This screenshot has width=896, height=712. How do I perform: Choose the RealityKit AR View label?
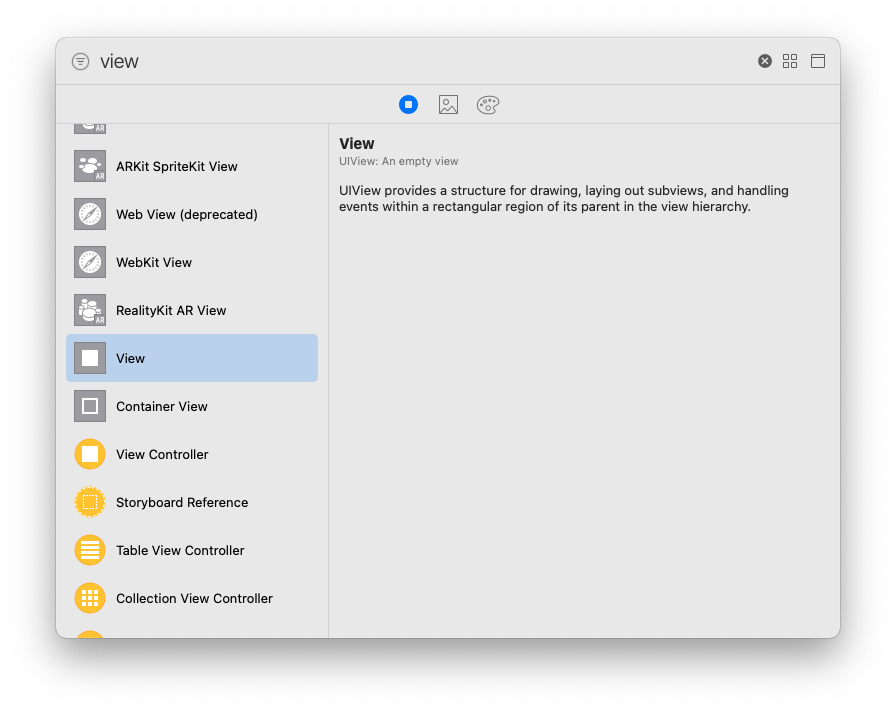click(171, 310)
